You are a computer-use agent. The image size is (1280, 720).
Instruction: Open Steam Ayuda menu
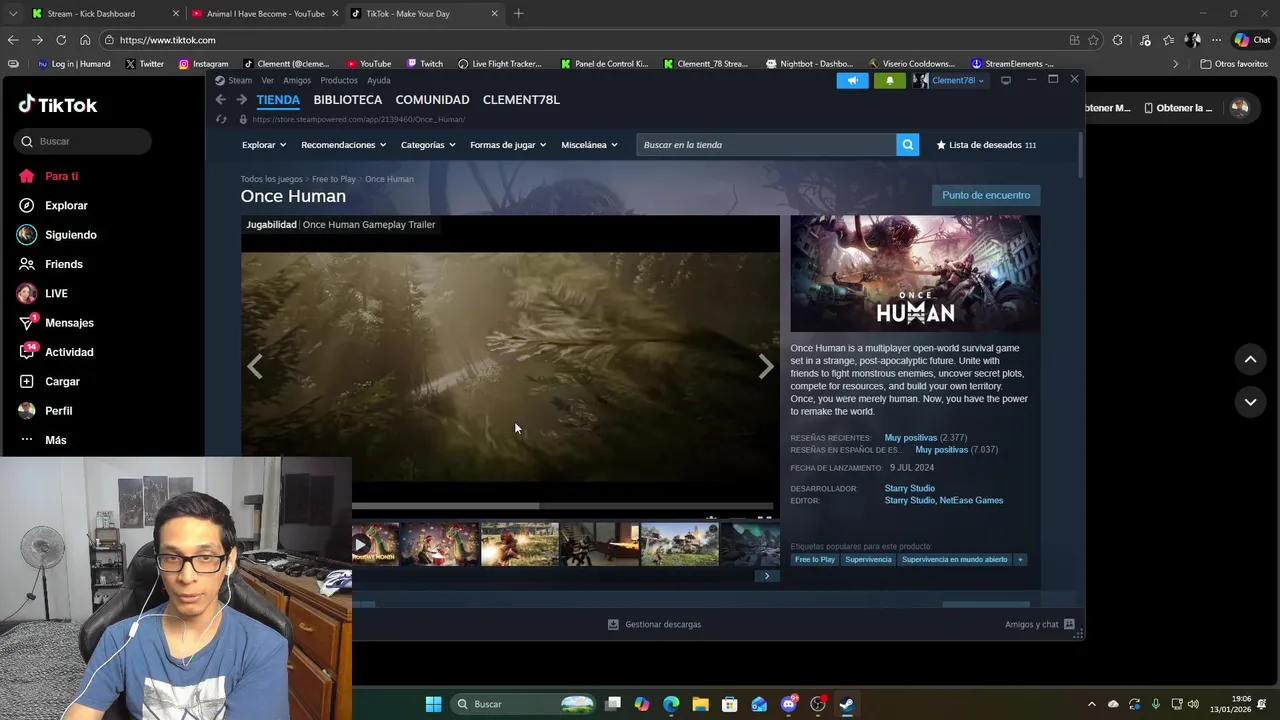coord(378,80)
